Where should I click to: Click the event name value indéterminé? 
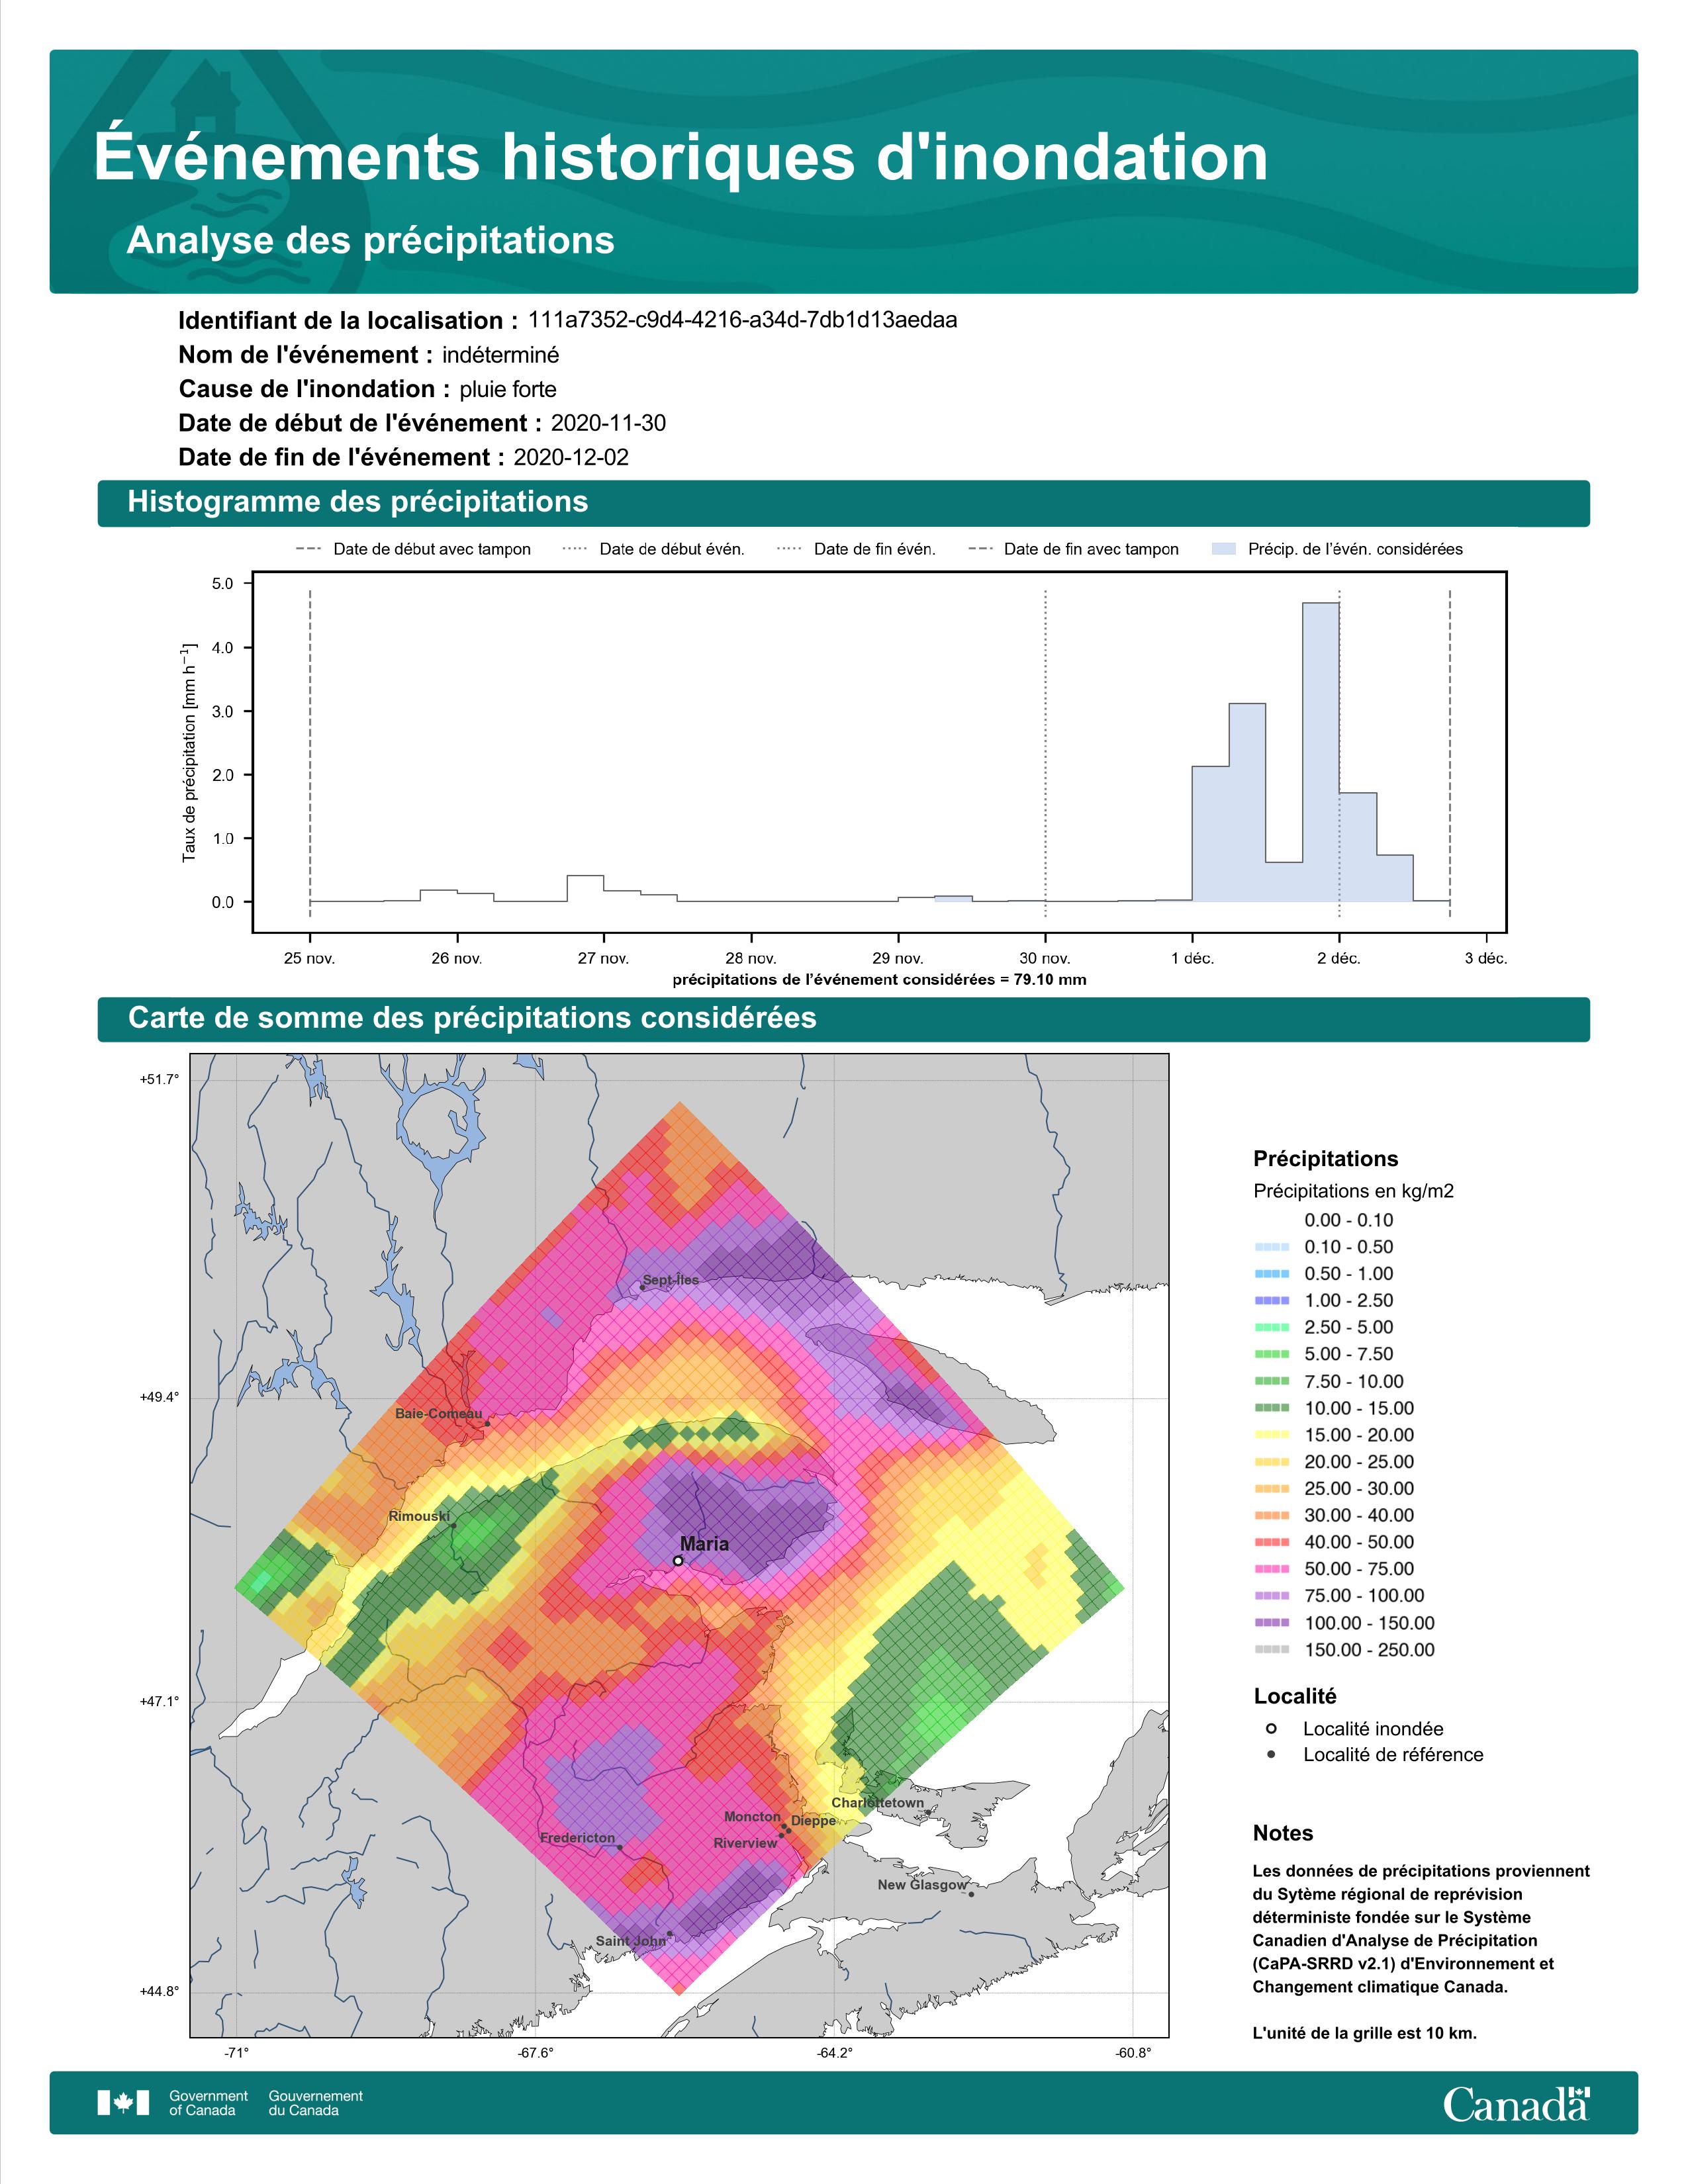(500, 355)
